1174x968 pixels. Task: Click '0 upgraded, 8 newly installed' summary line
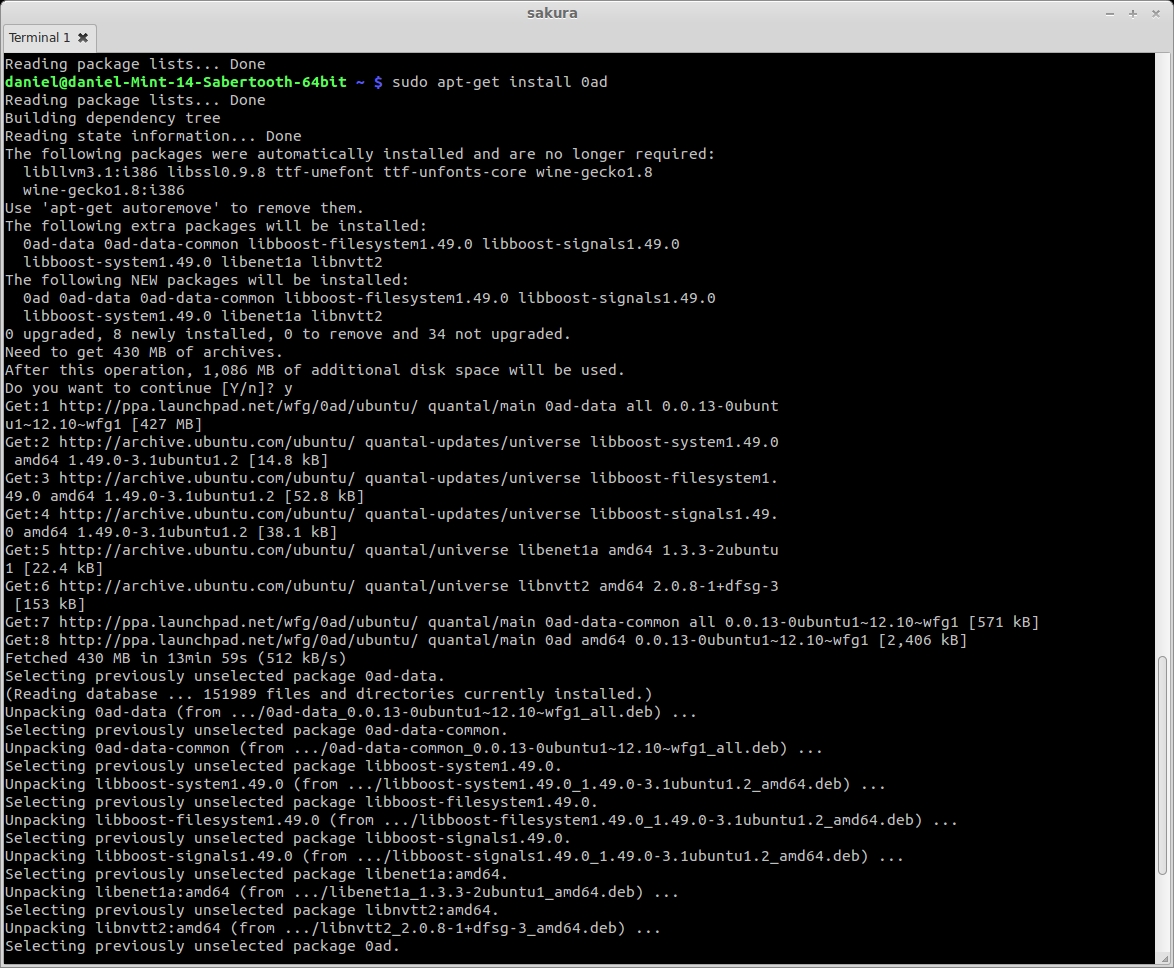tap(288, 334)
